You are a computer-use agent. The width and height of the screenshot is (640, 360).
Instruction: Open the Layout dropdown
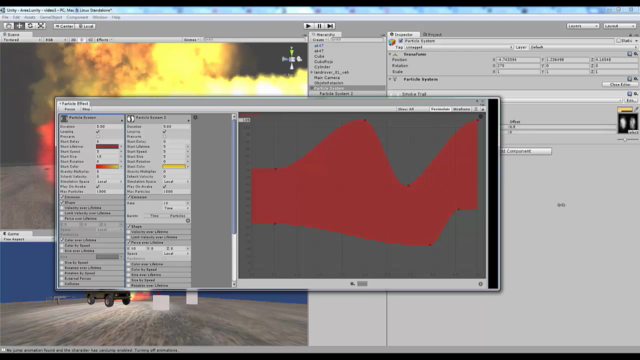pyautogui.click(x=619, y=26)
